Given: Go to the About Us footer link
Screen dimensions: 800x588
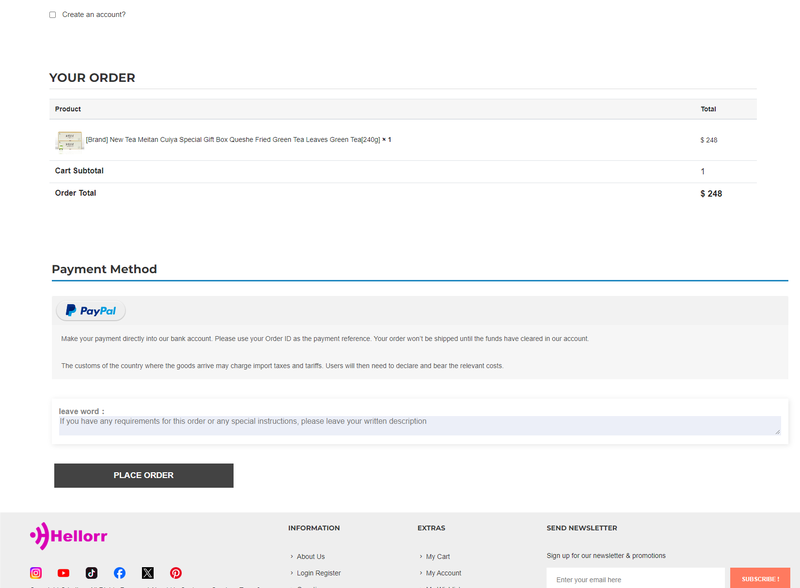Looking at the screenshot, I should (311, 556).
